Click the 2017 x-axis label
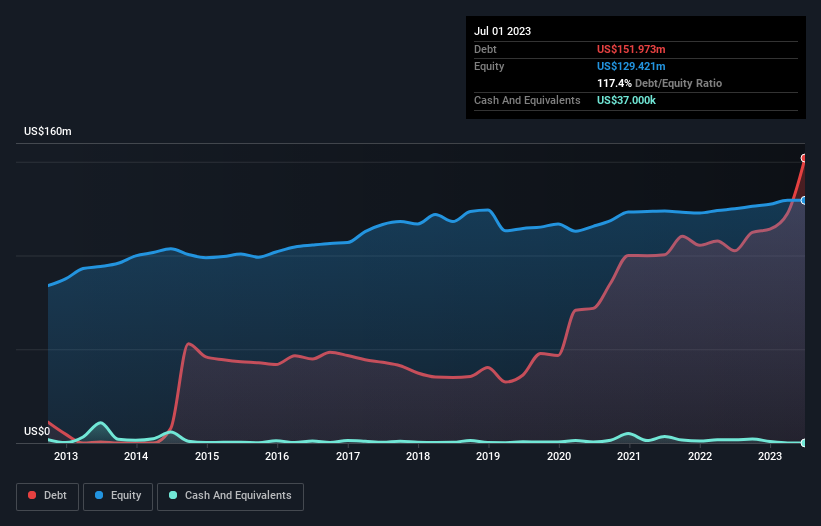821x526 pixels. [x=348, y=456]
